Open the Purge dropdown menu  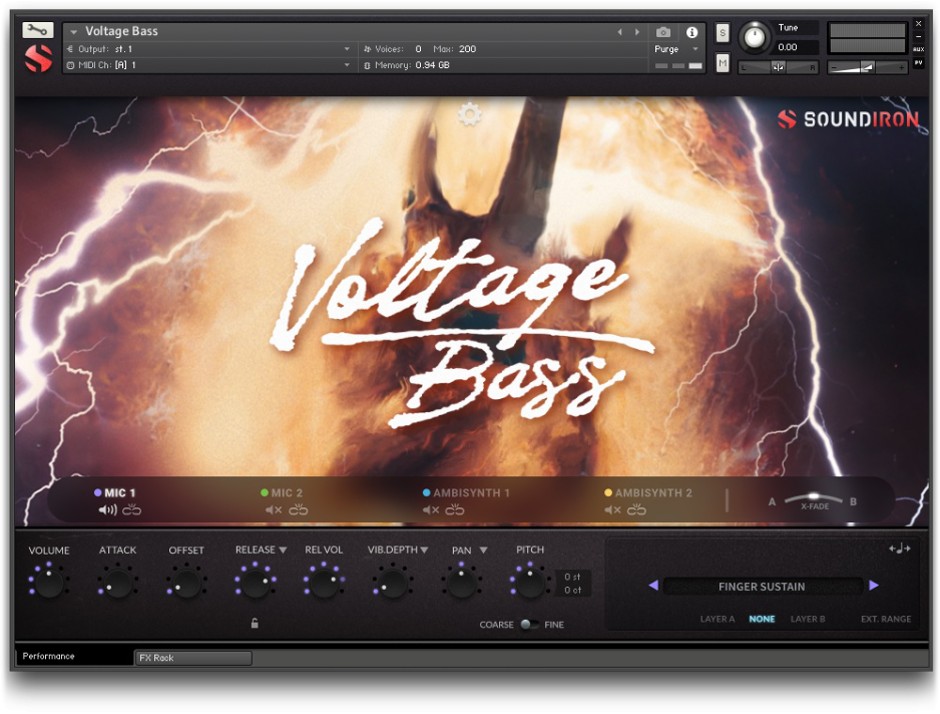676,49
